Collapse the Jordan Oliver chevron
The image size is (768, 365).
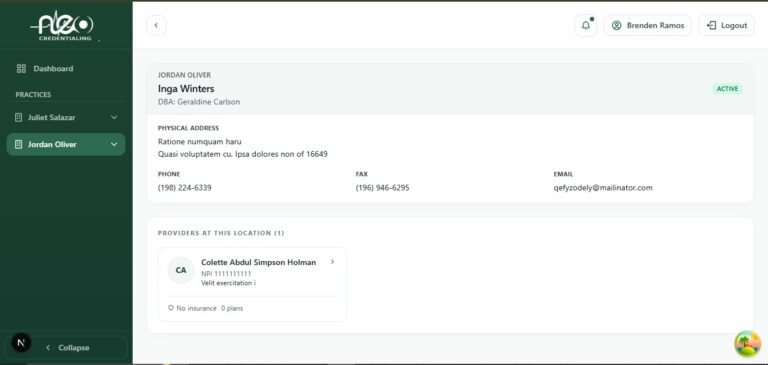114,145
